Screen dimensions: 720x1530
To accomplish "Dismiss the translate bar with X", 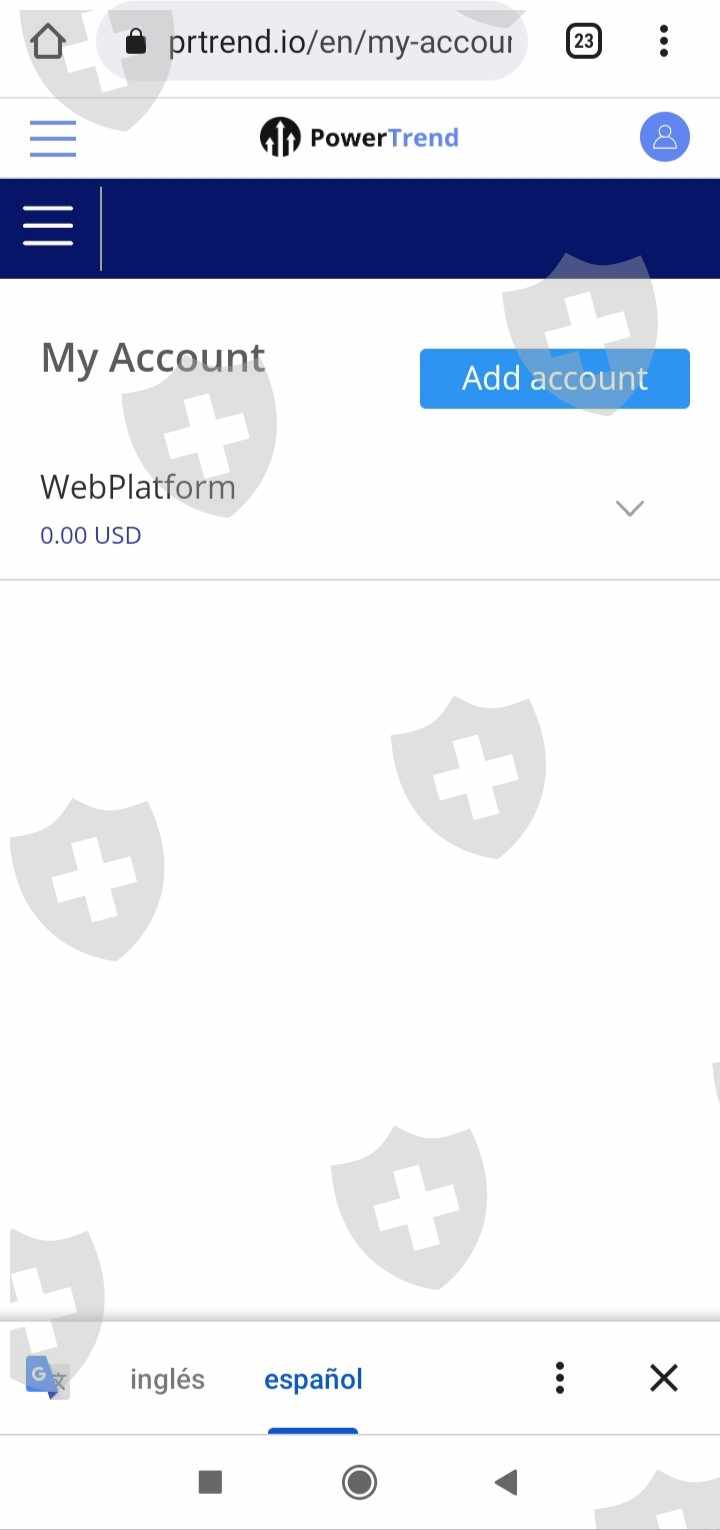I will tap(664, 1378).
